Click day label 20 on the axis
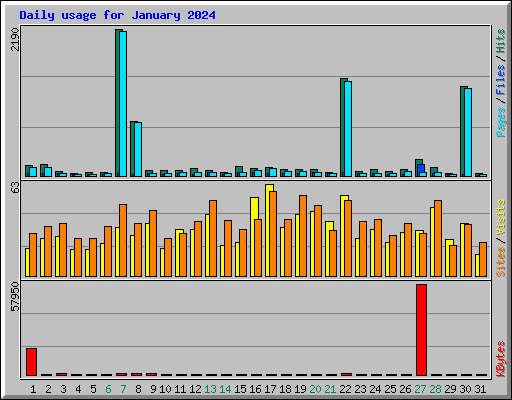The height and width of the screenshot is (400, 512). coord(315,389)
